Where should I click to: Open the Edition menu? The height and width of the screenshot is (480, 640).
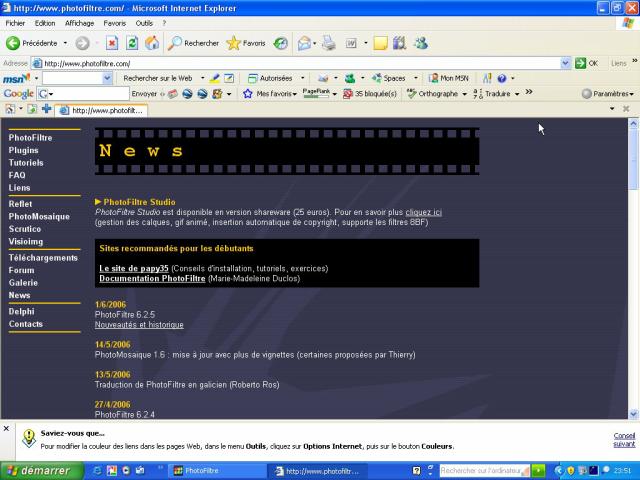click(45, 23)
